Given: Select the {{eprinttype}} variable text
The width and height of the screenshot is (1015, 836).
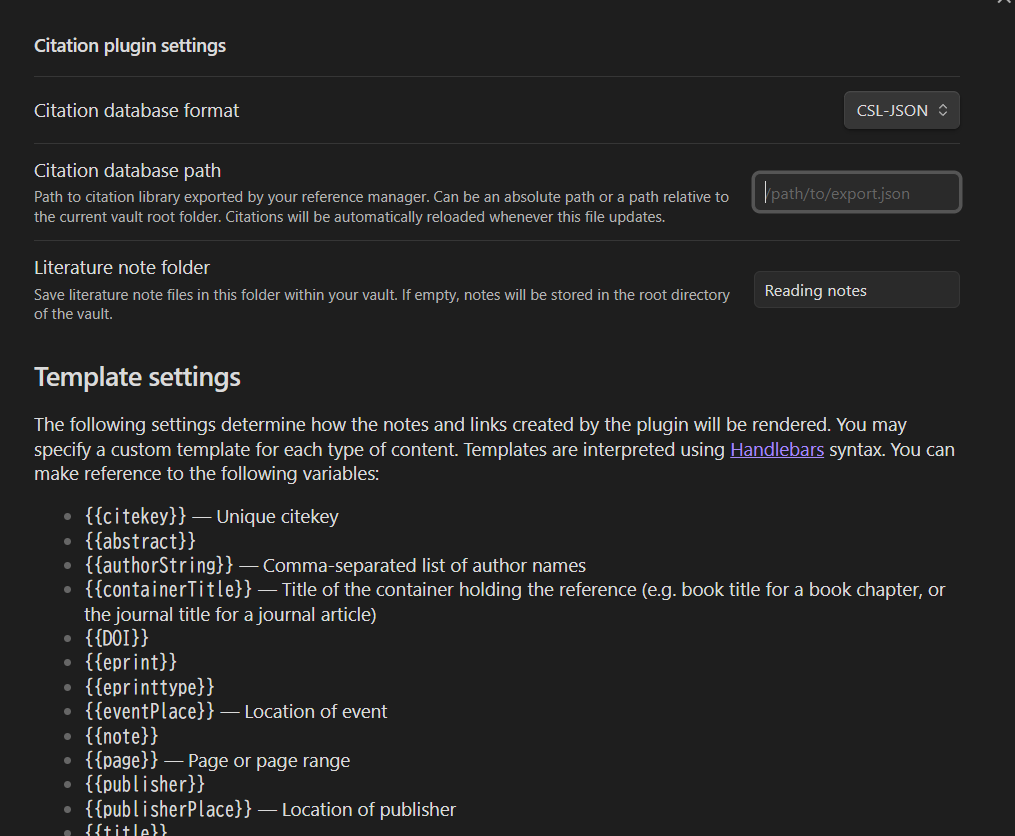Looking at the screenshot, I should (150, 687).
